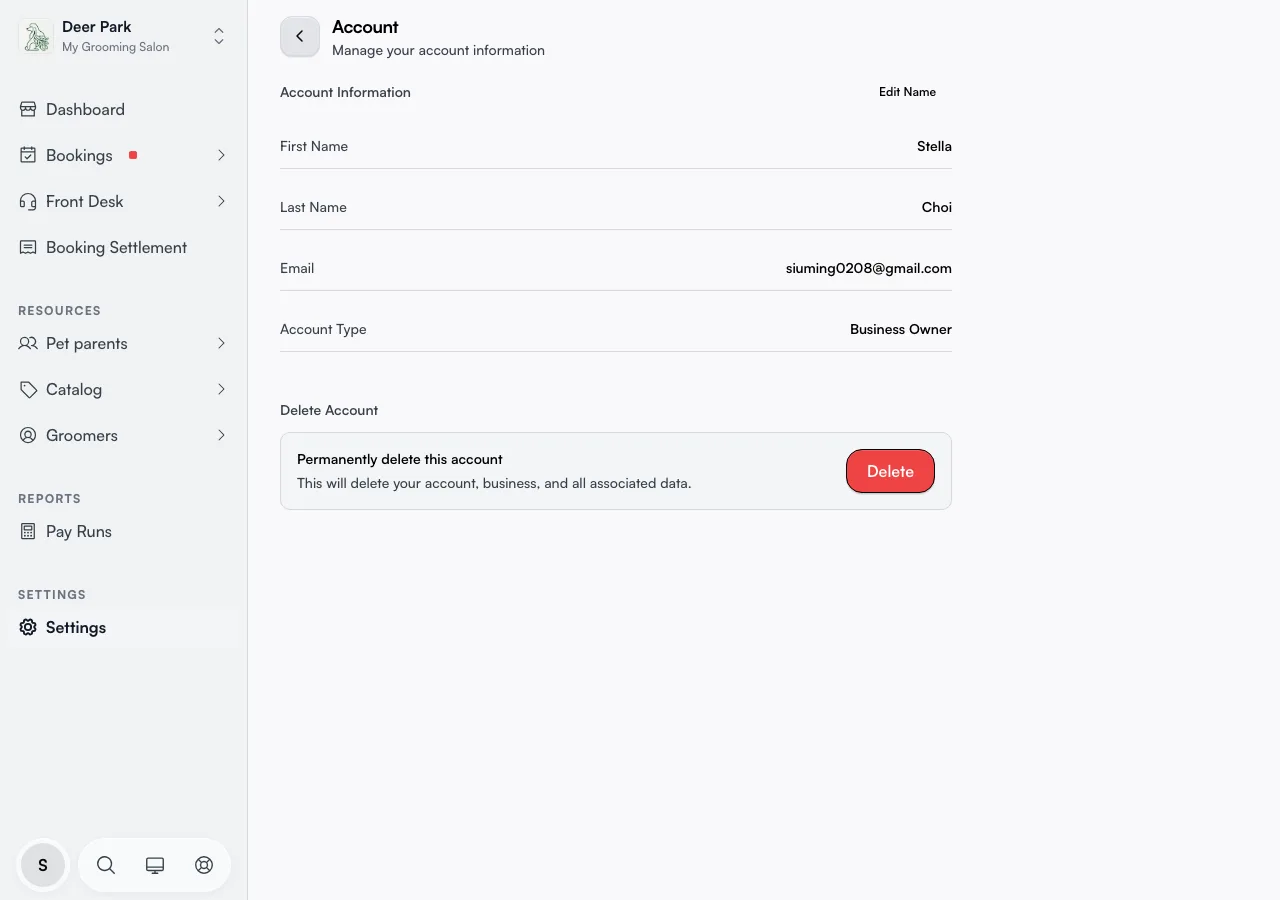Open the Bookings menu item
1280x900 pixels.
tap(124, 155)
